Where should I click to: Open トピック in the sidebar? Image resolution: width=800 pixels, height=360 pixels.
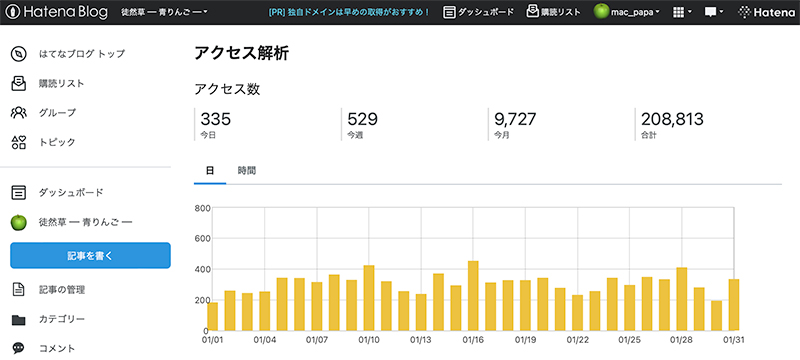pyautogui.click(x=57, y=142)
